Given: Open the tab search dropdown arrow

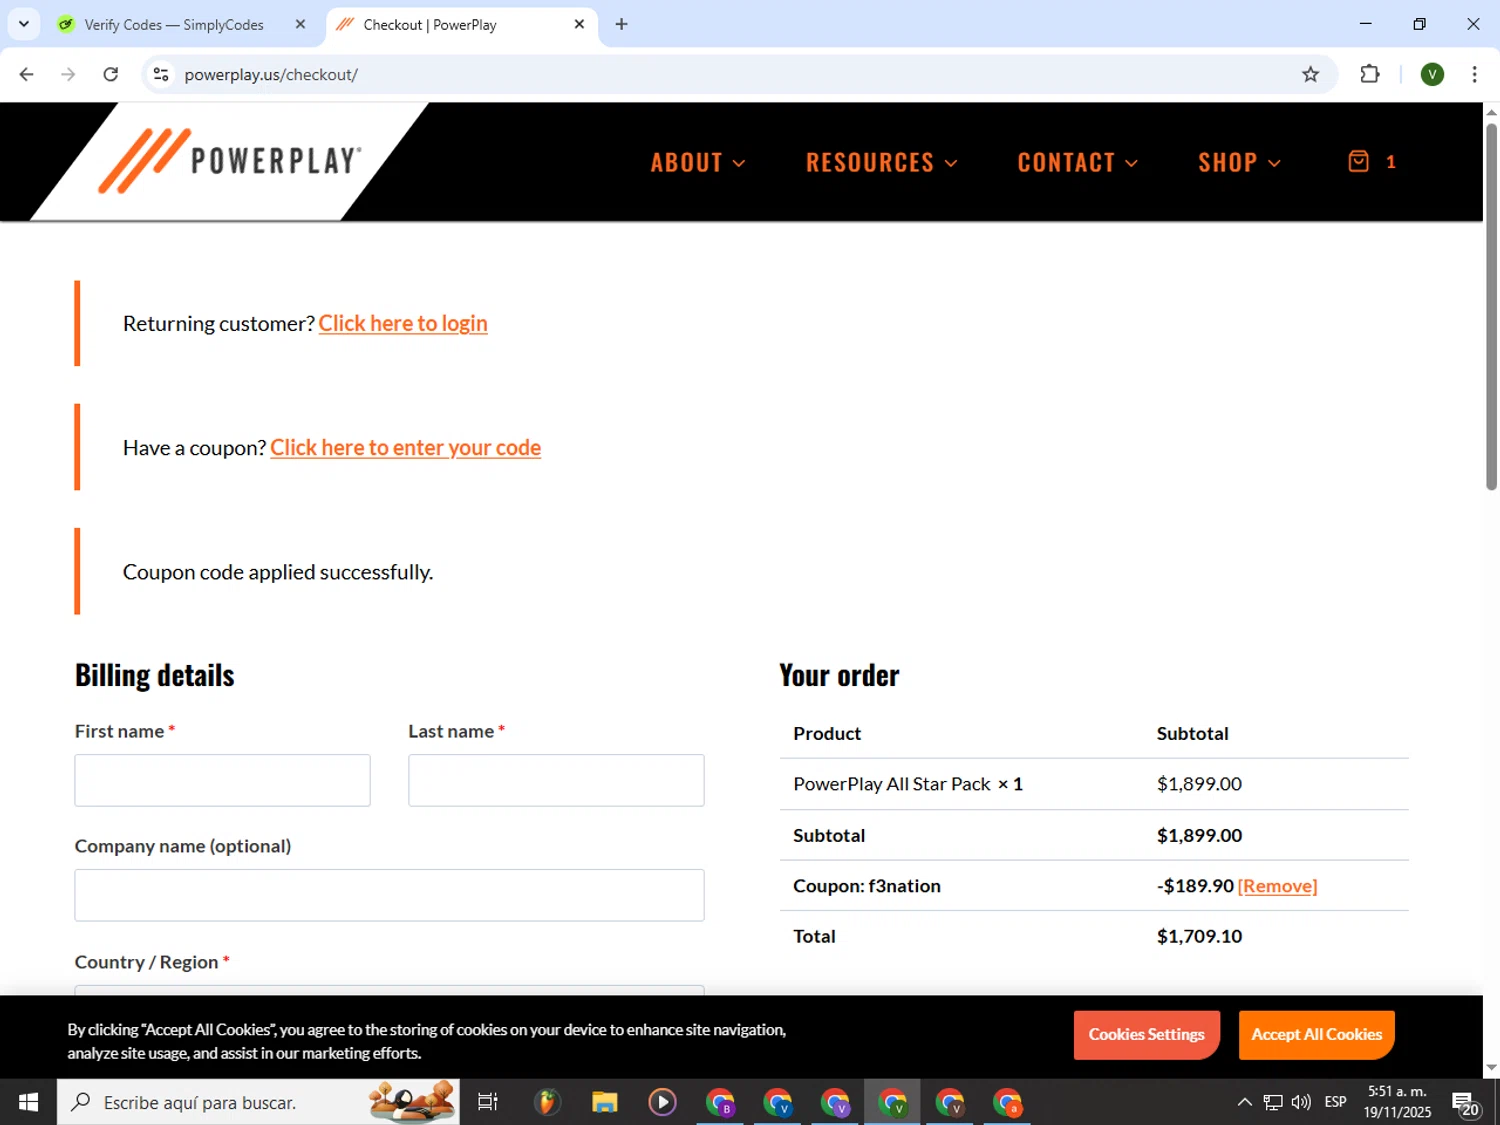Looking at the screenshot, I should (23, 24).
